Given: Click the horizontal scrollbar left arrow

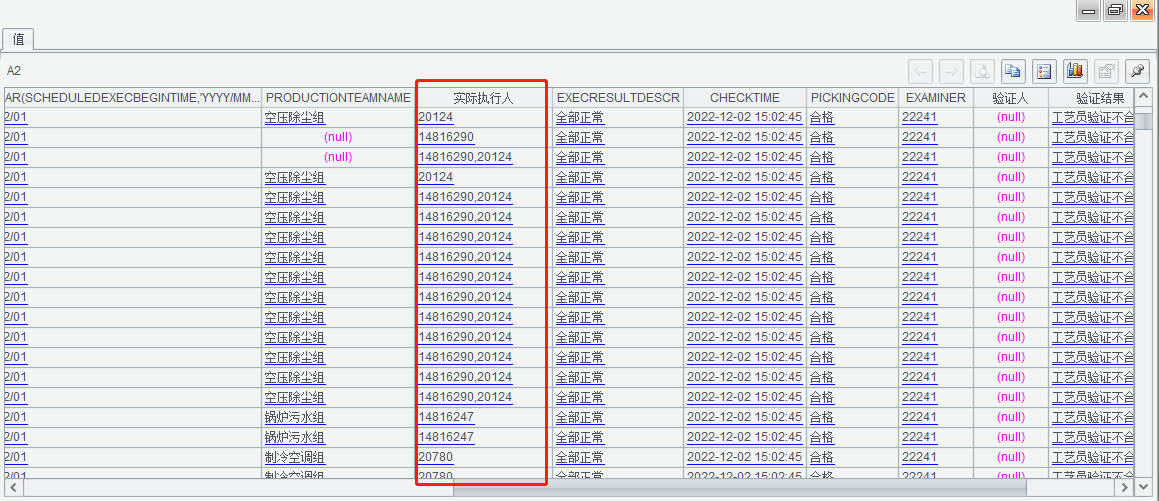Looking at the screenshot, I should 12,488.
